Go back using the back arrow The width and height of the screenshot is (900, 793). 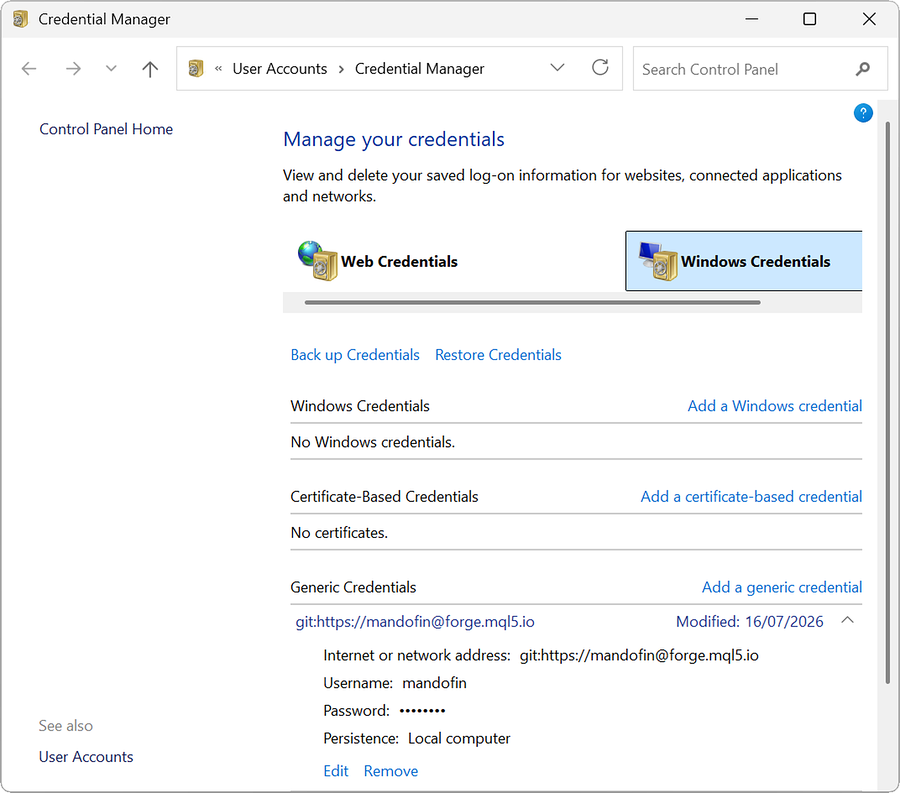tap(29, 69)
